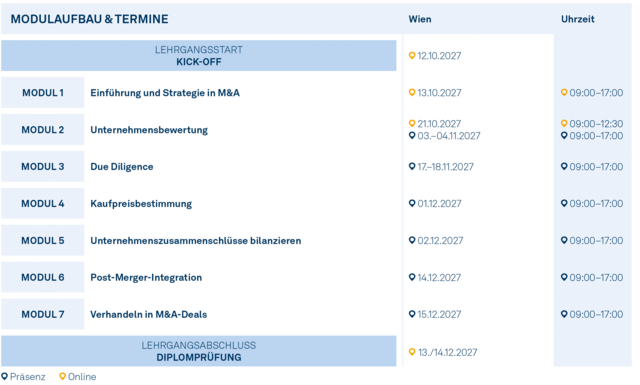Click the MODUL 7 label cell
Image resolution: width=640 pixels, height=385 pixels.
43,314
